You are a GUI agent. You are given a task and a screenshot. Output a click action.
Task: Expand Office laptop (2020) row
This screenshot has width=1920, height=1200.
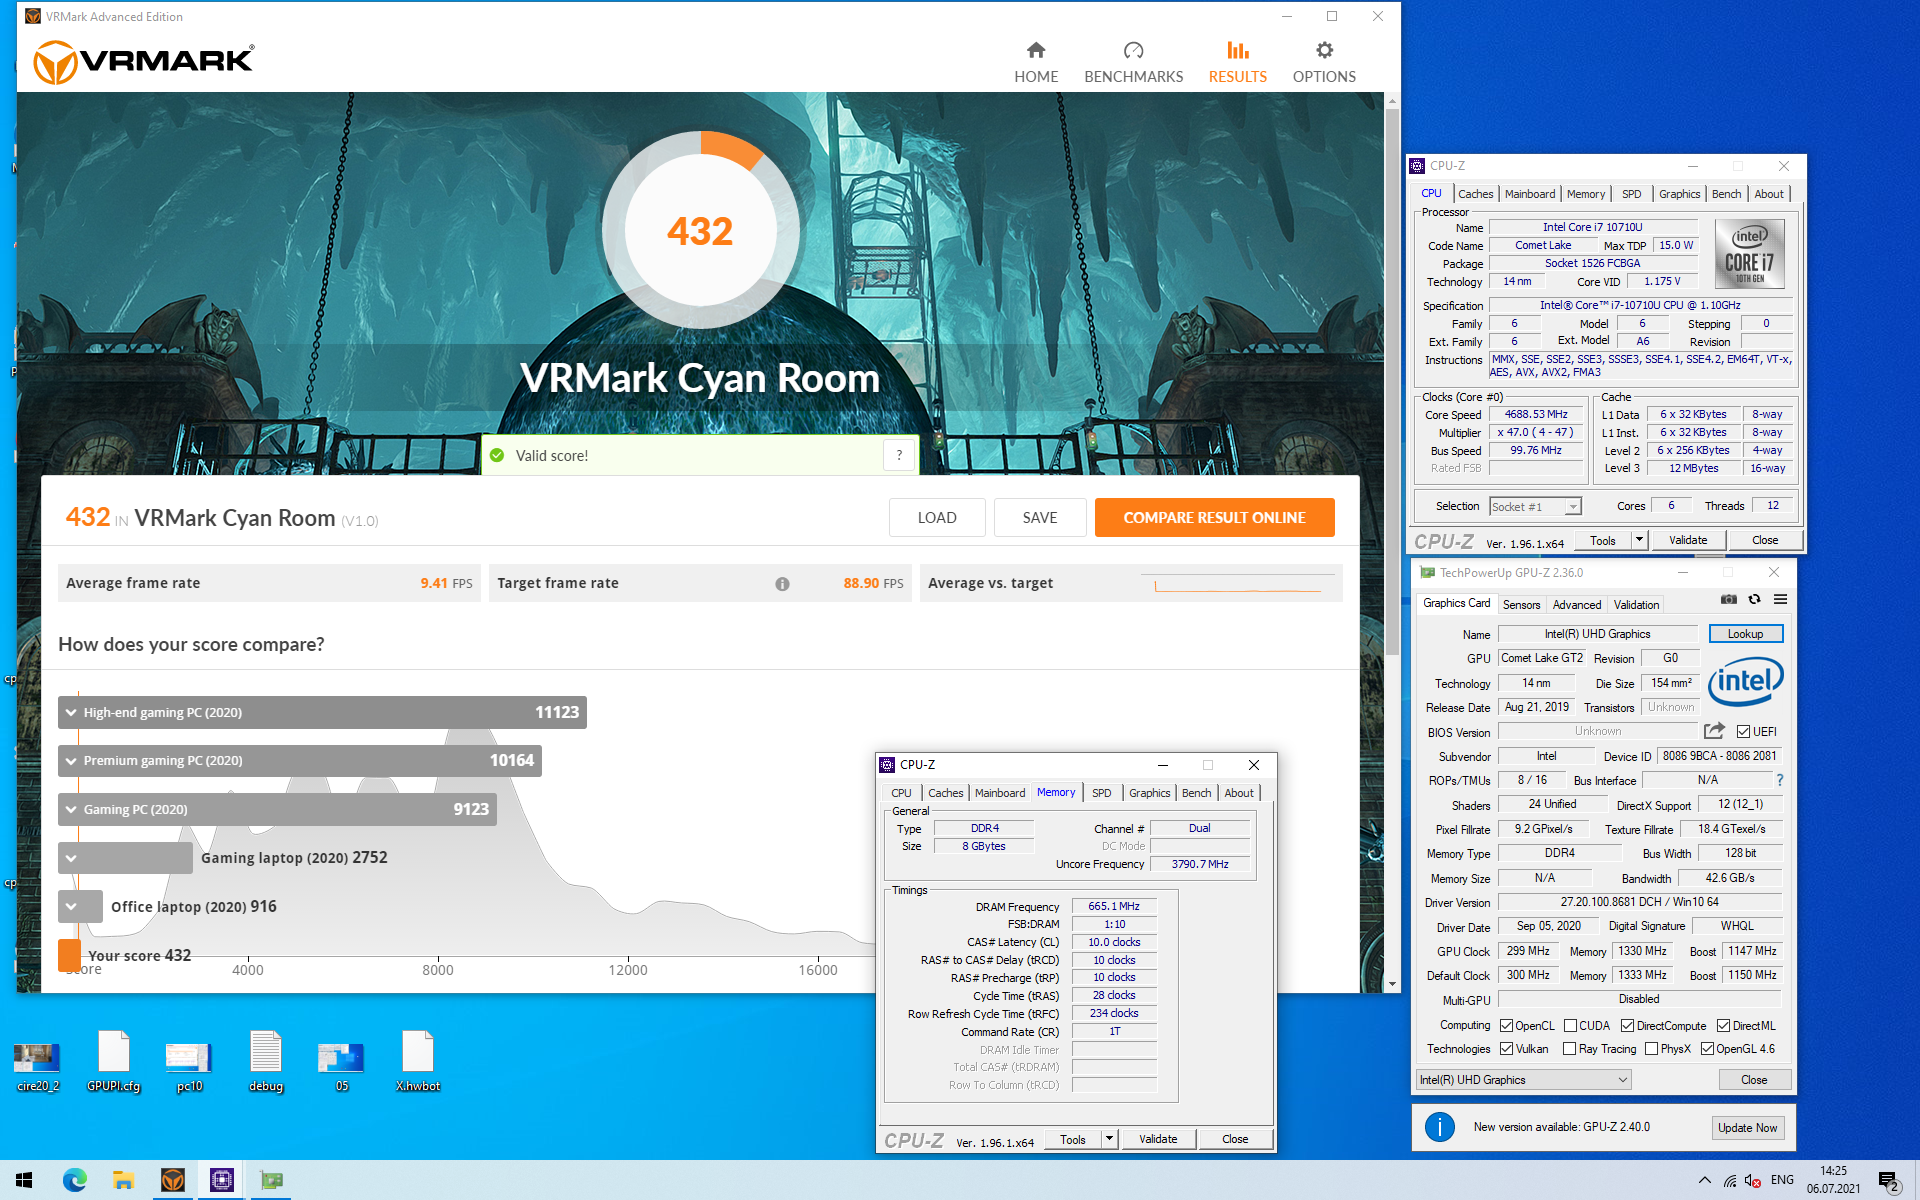pos(71,907)
